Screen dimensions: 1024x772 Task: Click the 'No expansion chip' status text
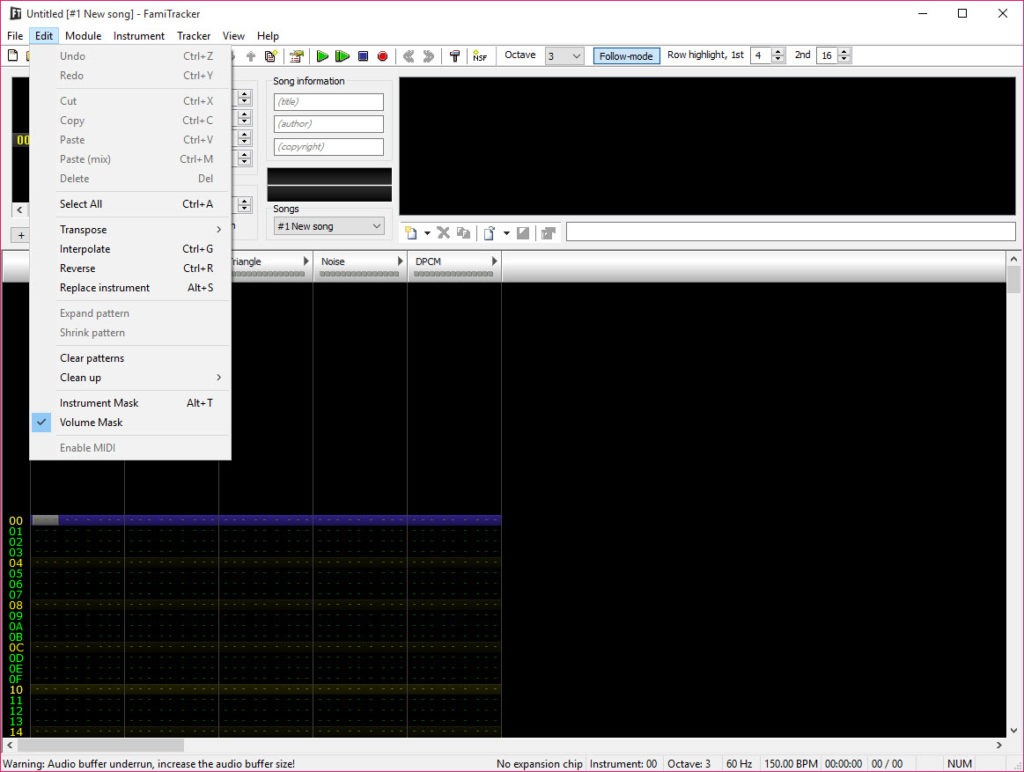(x=539, y=764)
